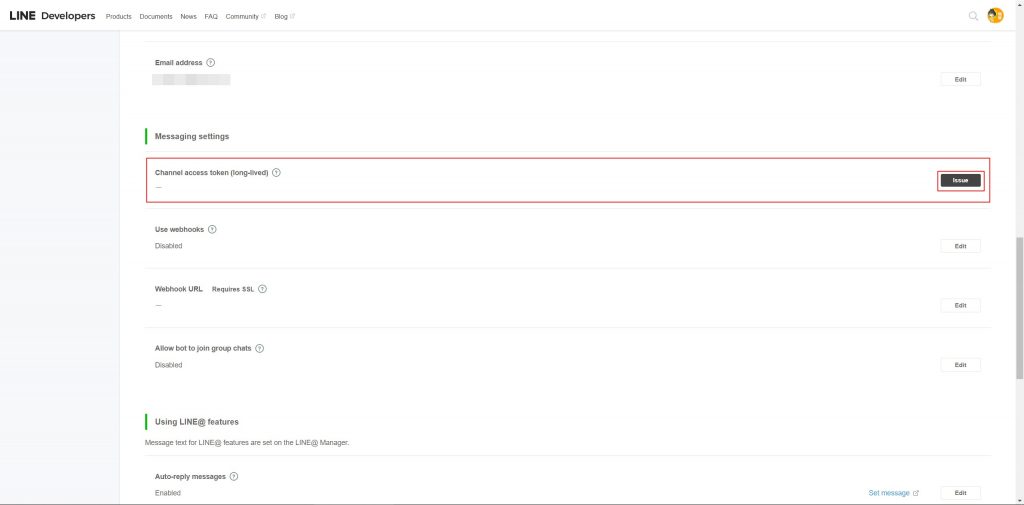Viewport: 1024px width, 505px height.
Task: Click help icon beside Channel access token
Action: click(x=277, y=172)
